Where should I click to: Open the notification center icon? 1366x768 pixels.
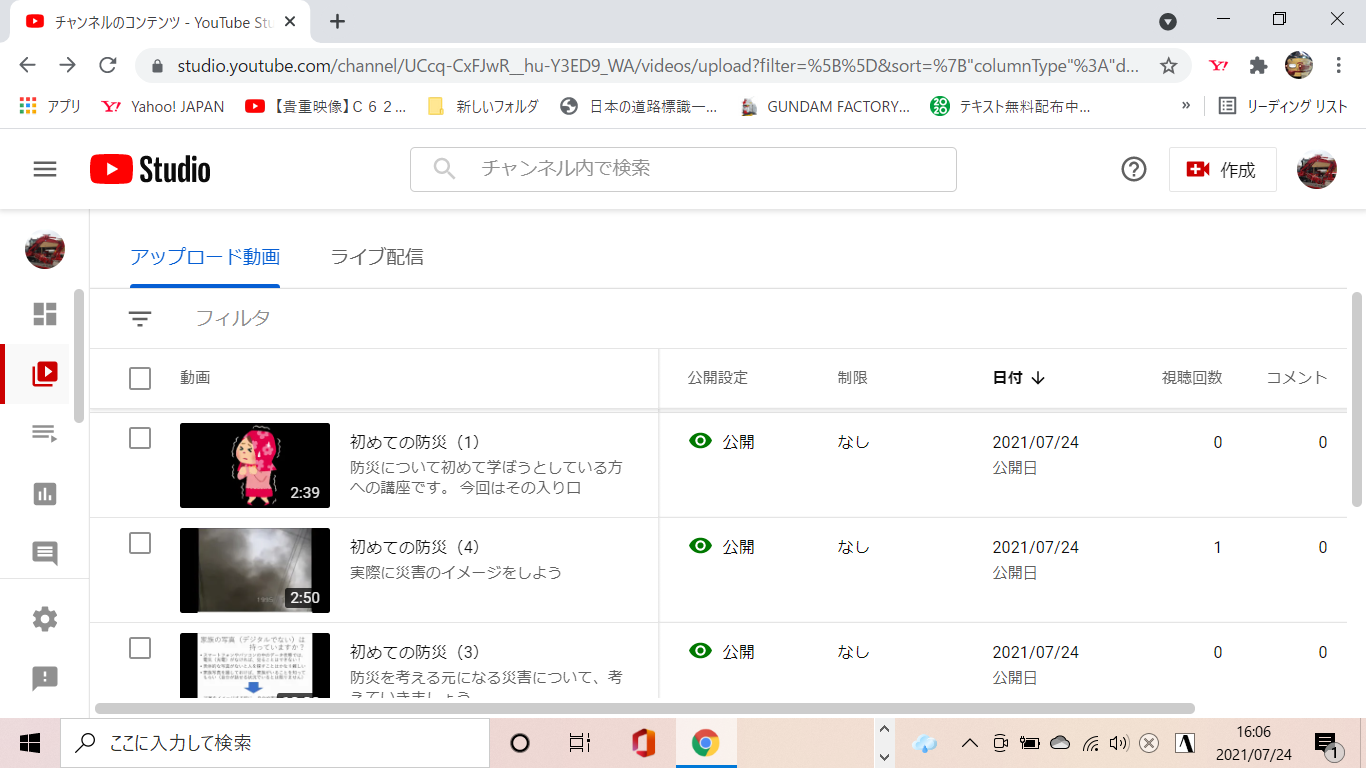click(x=1326, y=743)
